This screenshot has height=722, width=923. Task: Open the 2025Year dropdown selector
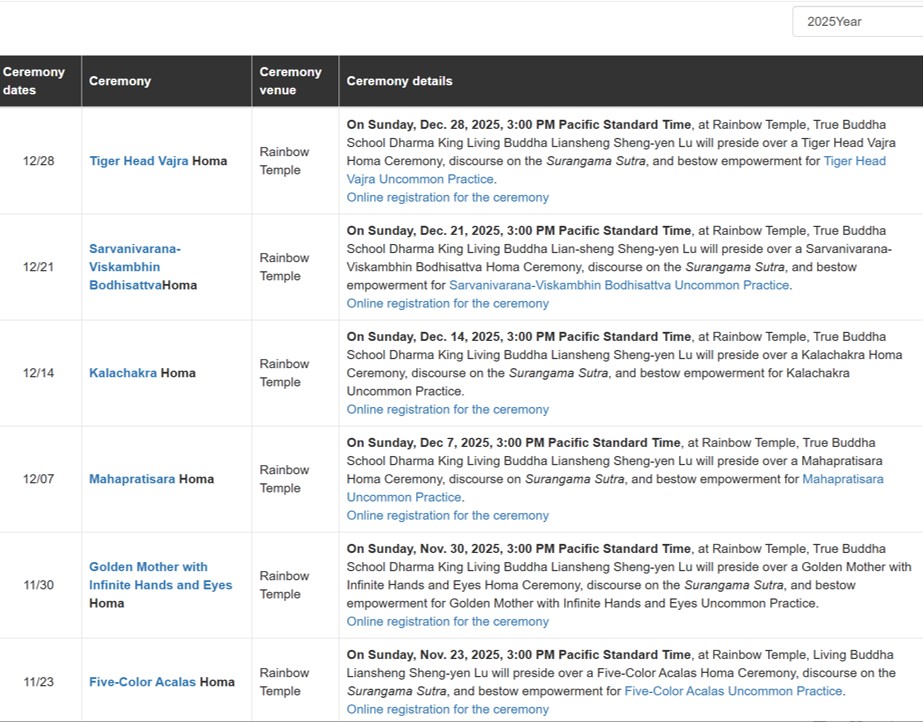coord(857,21)
